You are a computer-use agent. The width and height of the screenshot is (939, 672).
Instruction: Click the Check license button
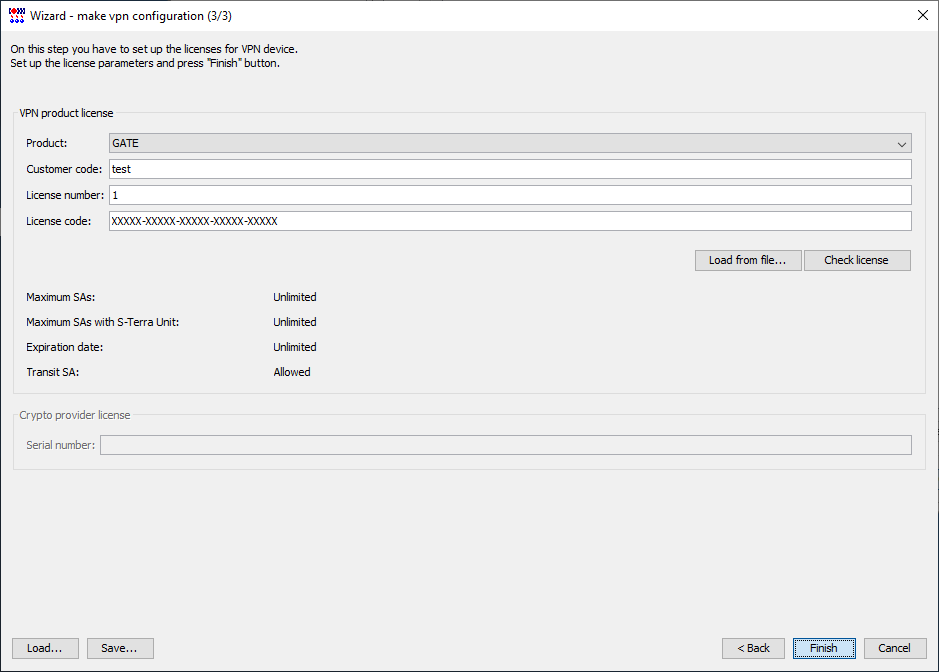(x=857, y=260)
